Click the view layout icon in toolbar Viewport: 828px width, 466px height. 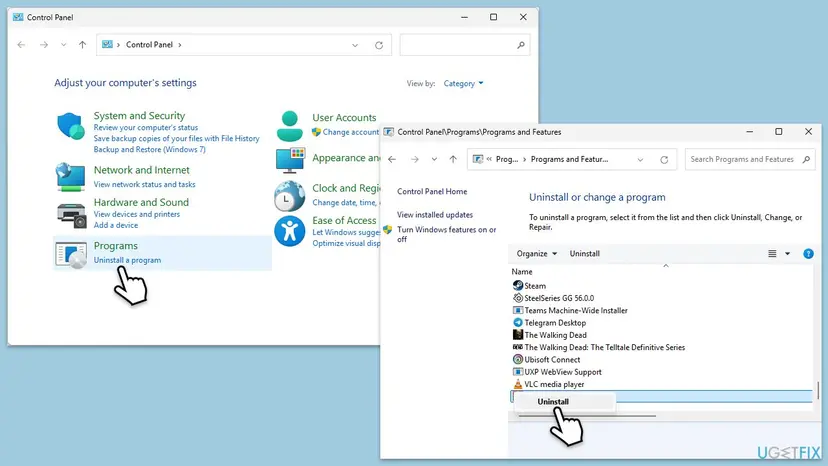coord(772,254)
